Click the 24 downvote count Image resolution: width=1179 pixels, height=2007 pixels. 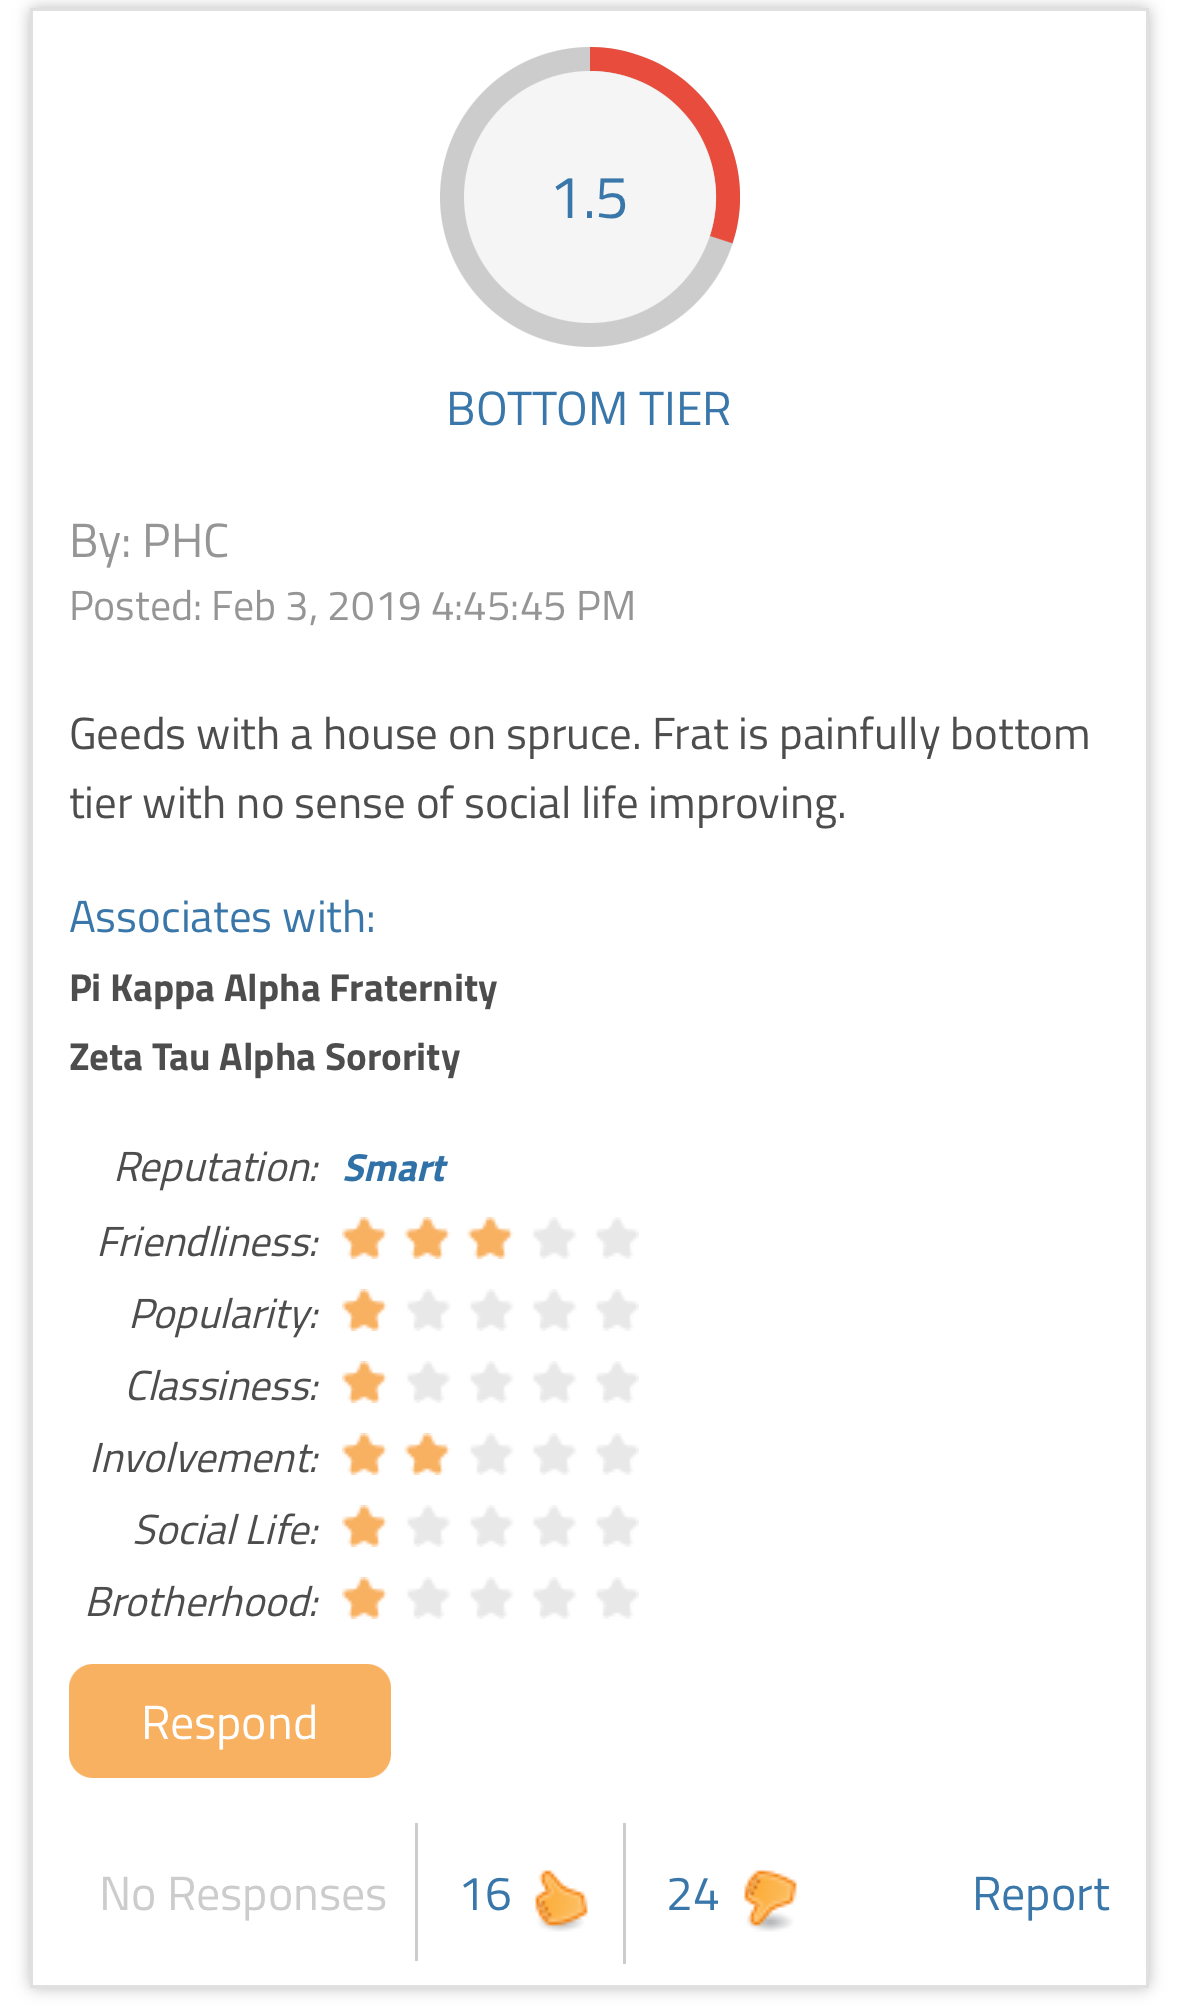coord(693,1895)
